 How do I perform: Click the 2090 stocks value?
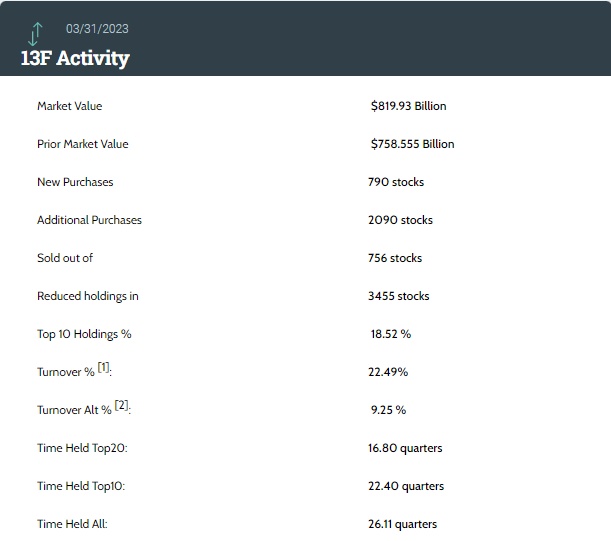pos(400,220)
